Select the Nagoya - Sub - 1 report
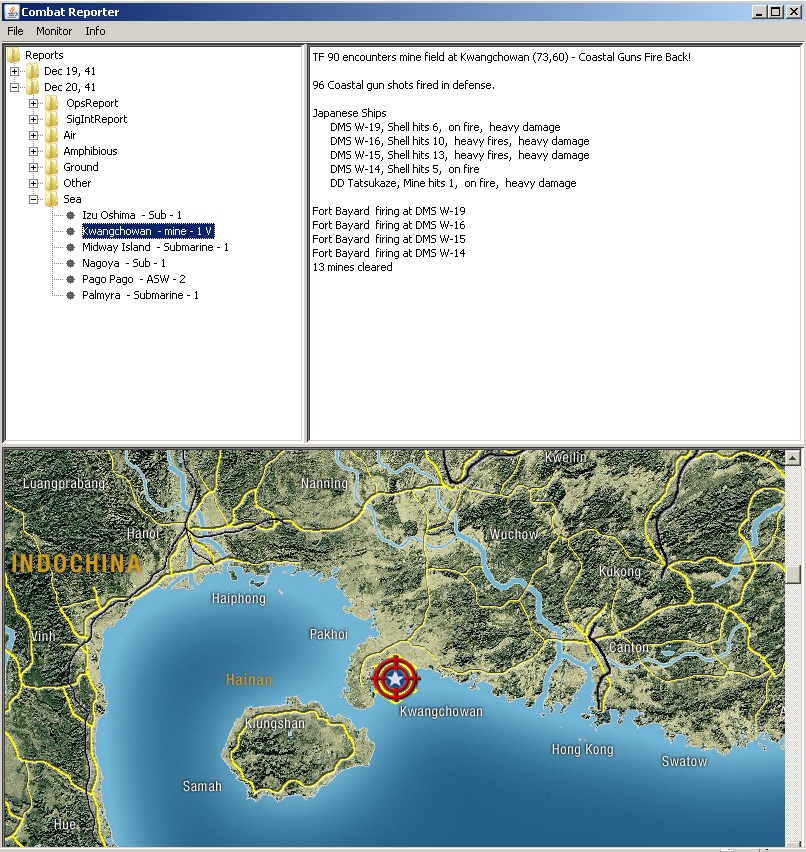The image size is (806, 852). 124,264
